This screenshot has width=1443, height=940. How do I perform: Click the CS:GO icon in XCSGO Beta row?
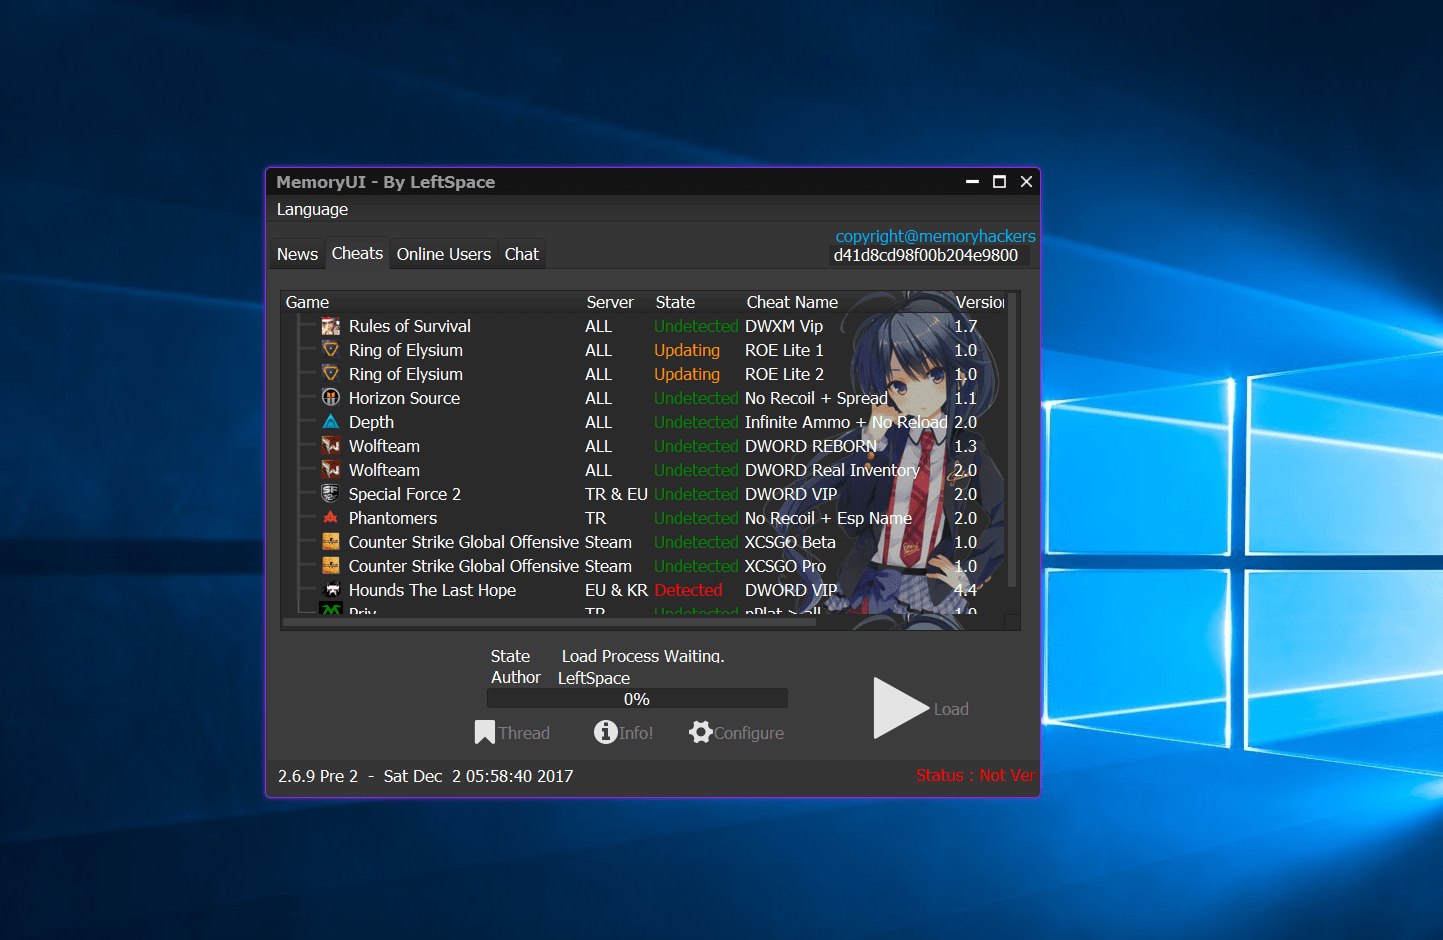tap(331, 542)
